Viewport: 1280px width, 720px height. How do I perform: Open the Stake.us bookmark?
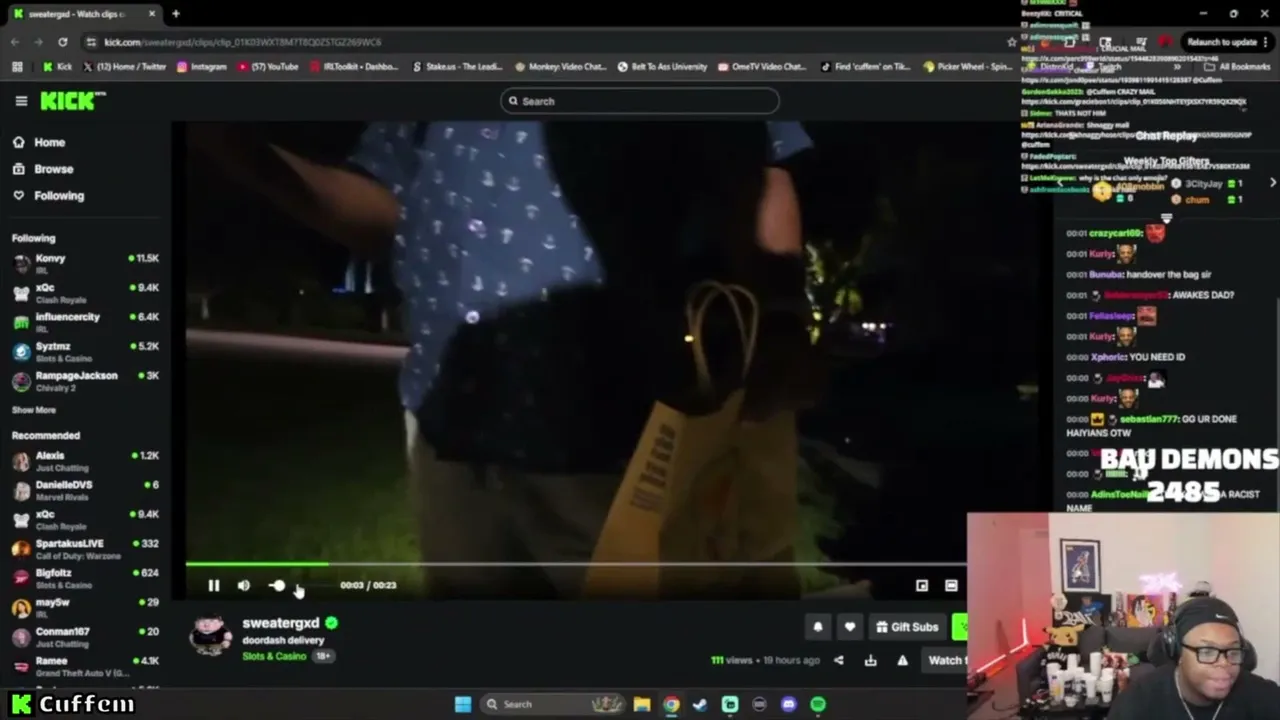click(457, 67)
